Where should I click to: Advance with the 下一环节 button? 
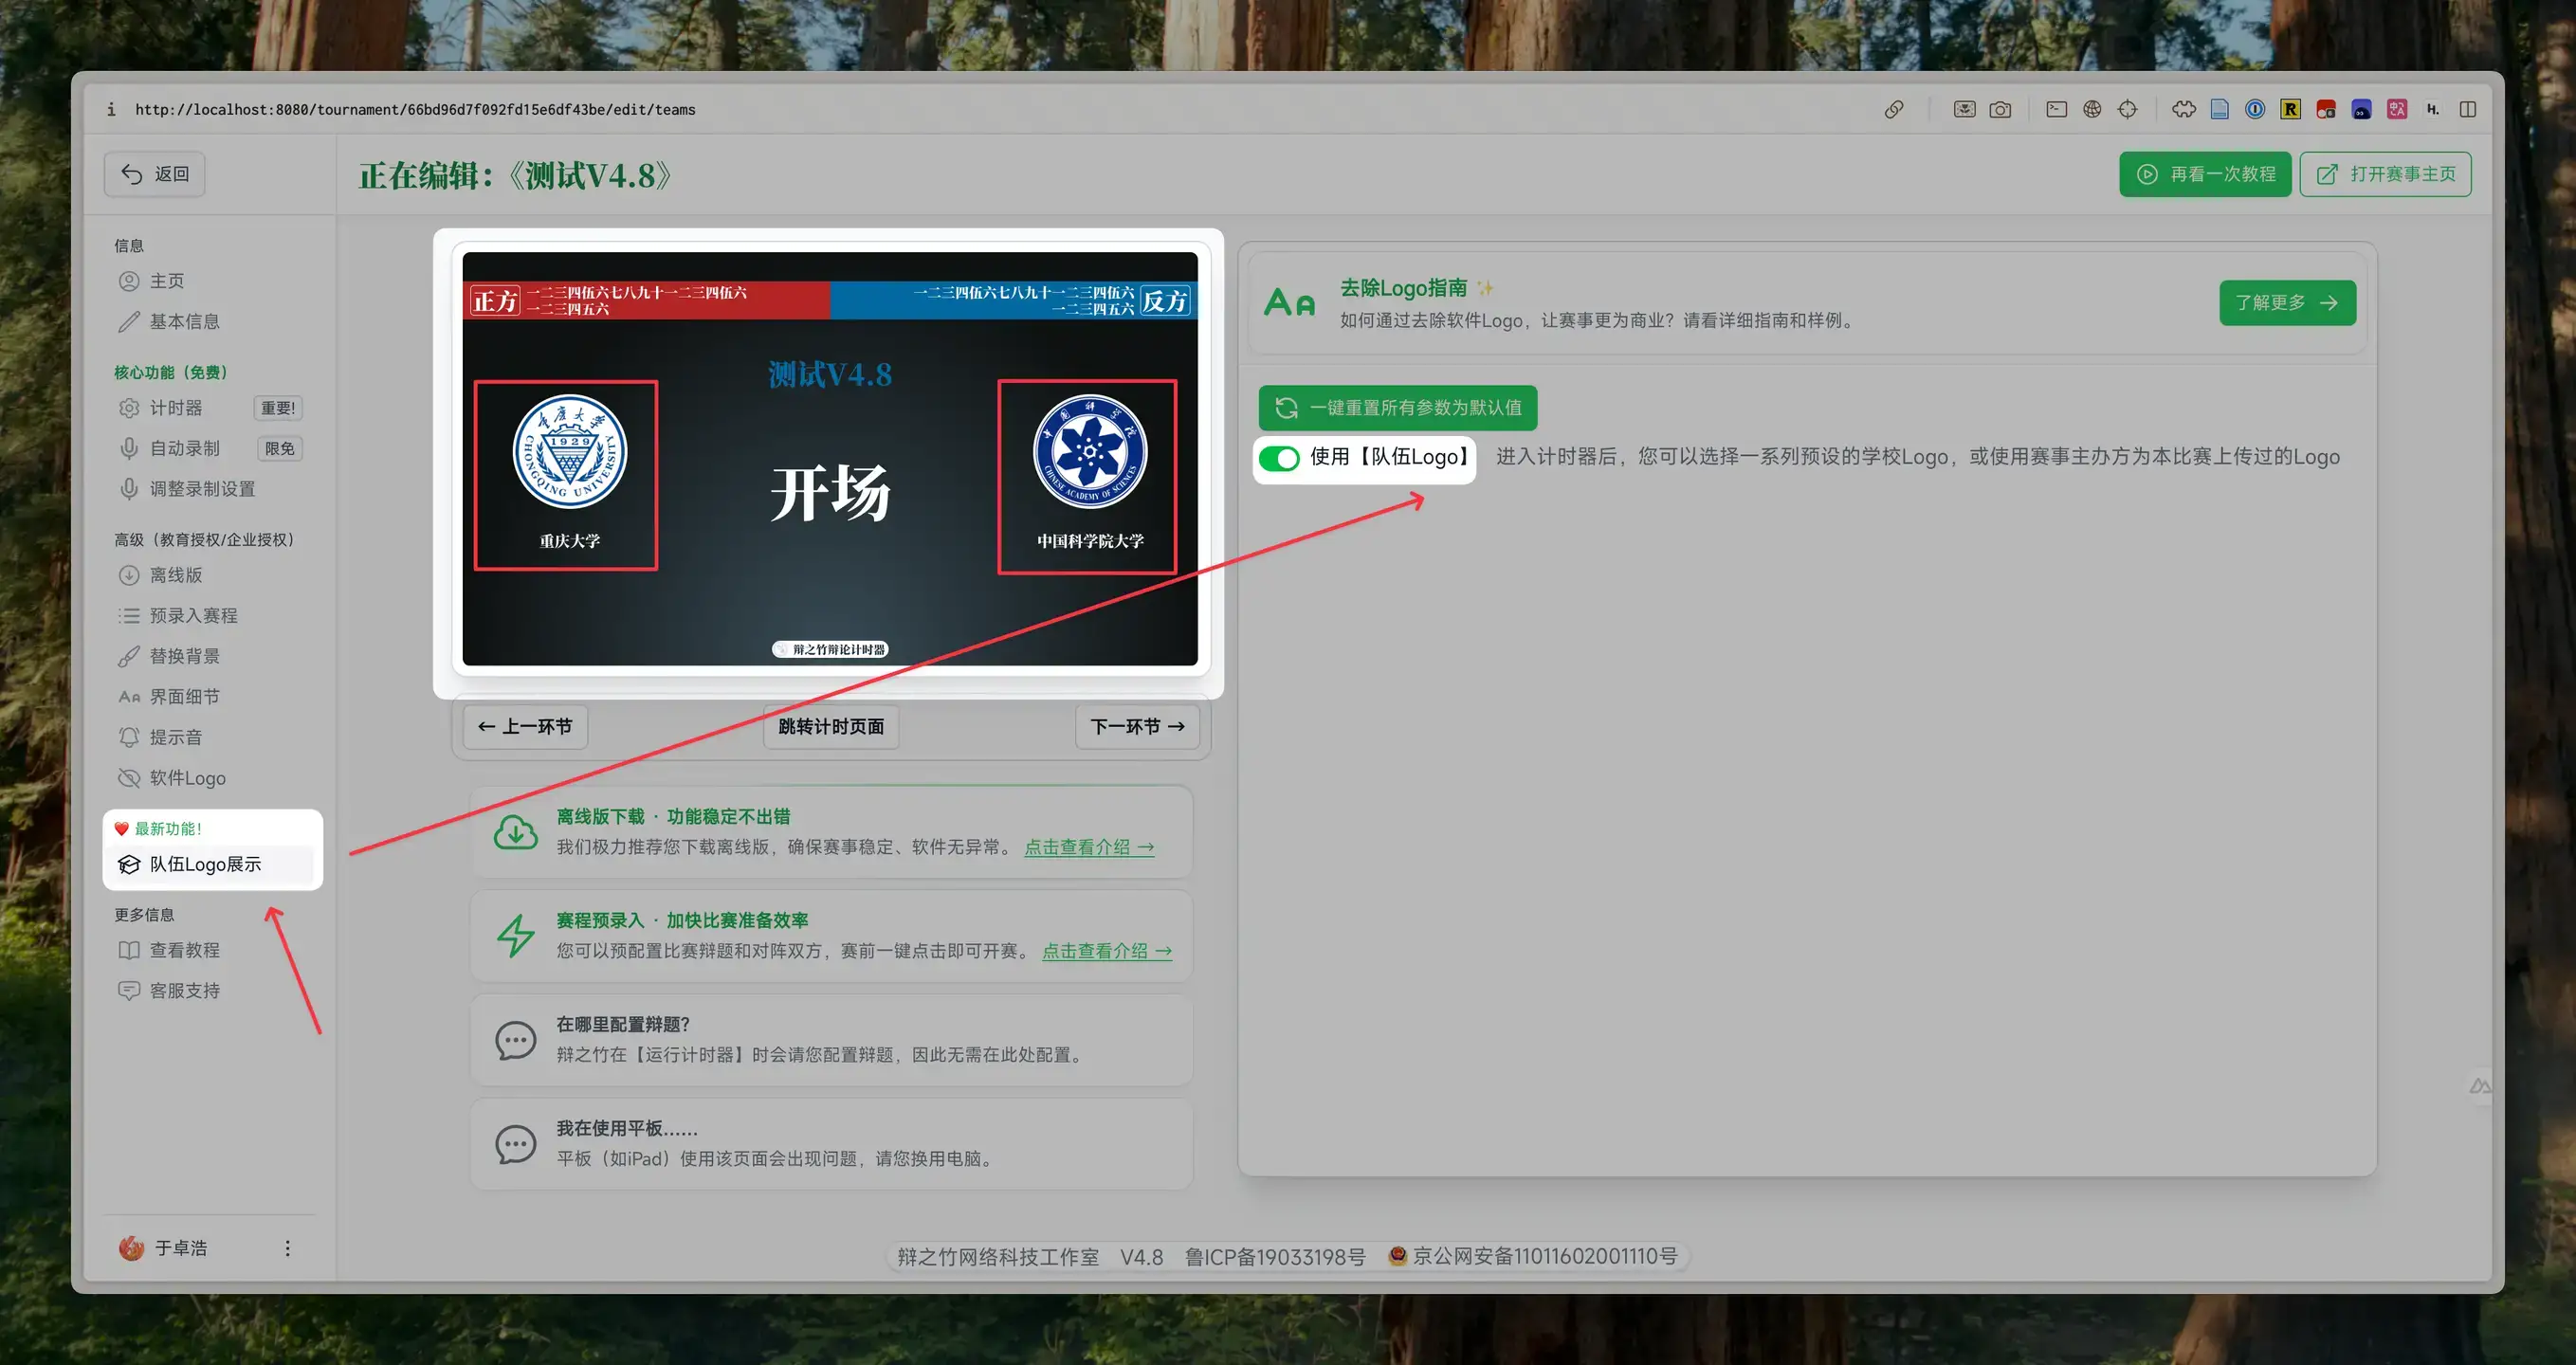pyautogui.click(x=1137, y=726)
